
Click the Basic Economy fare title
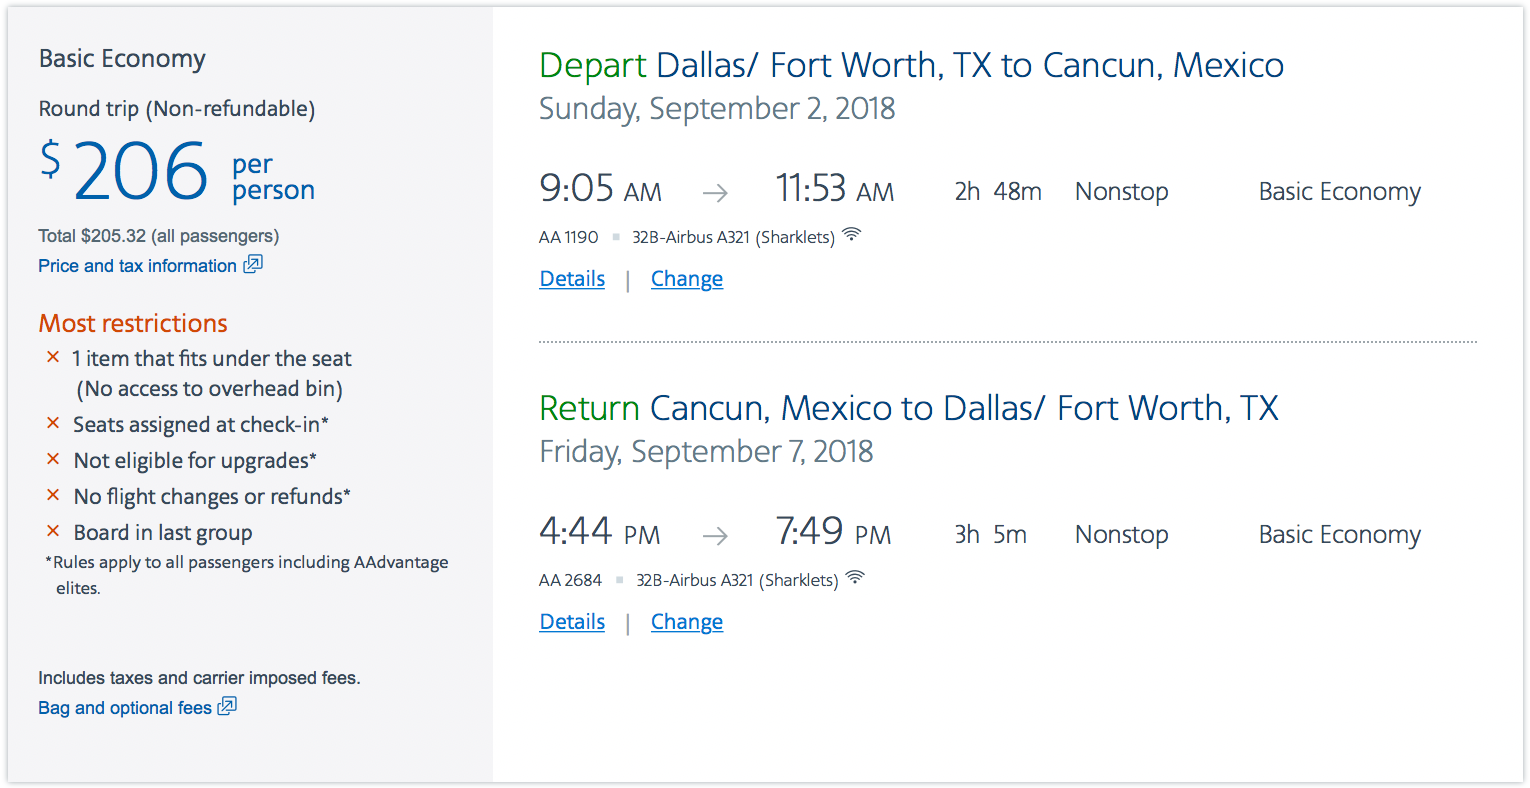click(122, 59)
